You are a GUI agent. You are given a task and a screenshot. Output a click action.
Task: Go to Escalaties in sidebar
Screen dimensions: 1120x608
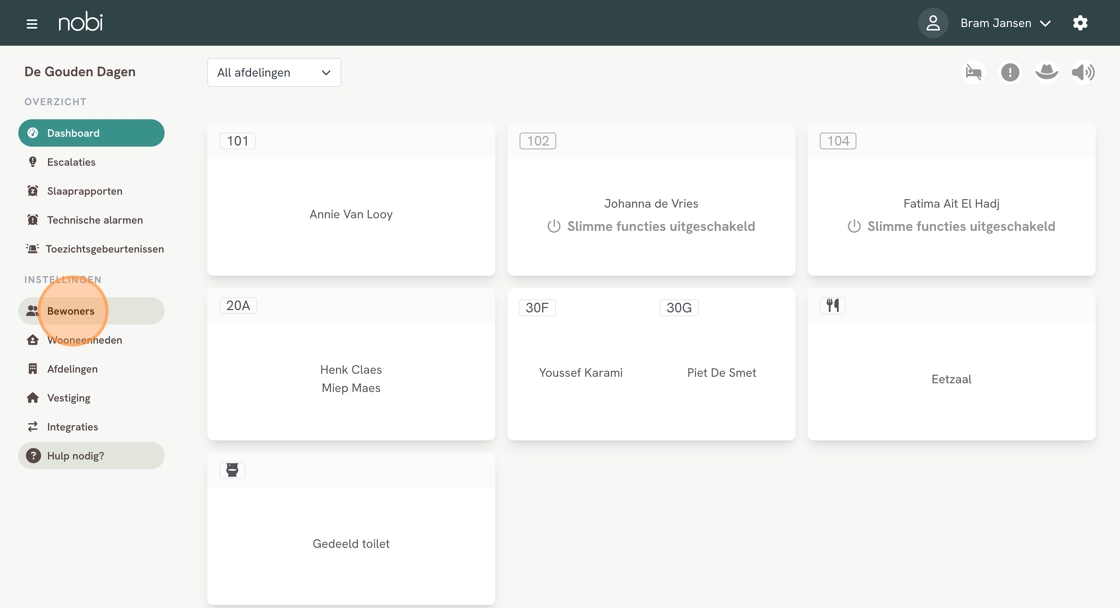tap(71, 162)
